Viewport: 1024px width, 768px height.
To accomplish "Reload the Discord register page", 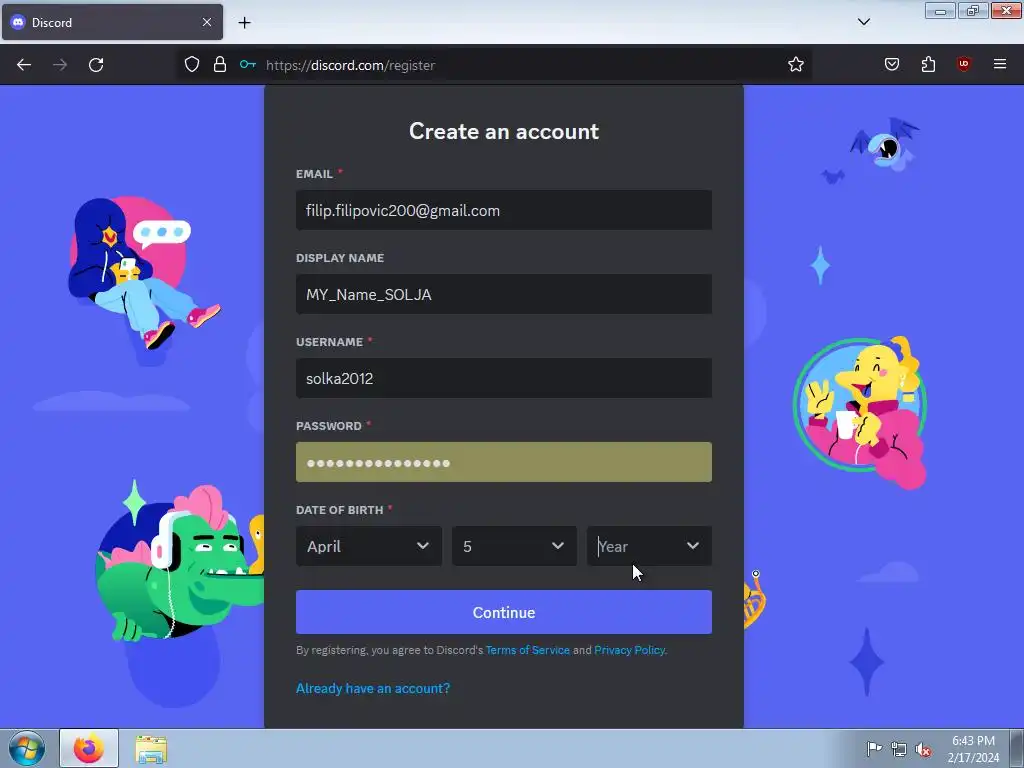I will pos(96,65).
